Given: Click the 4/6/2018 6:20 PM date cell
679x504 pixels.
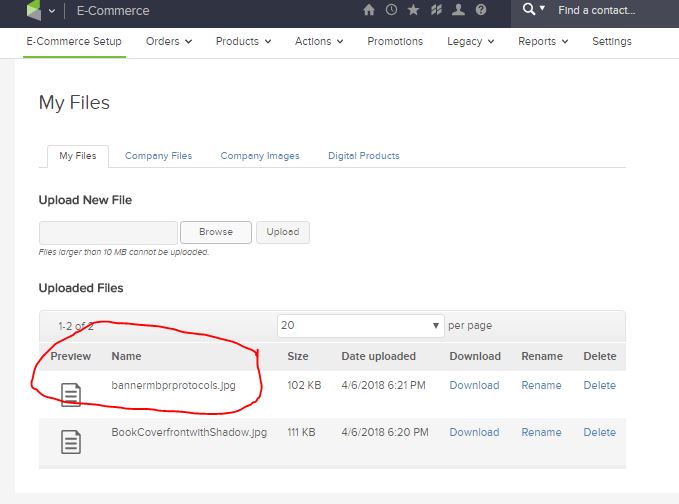Looking at the screenshot, I should point(385,432).
